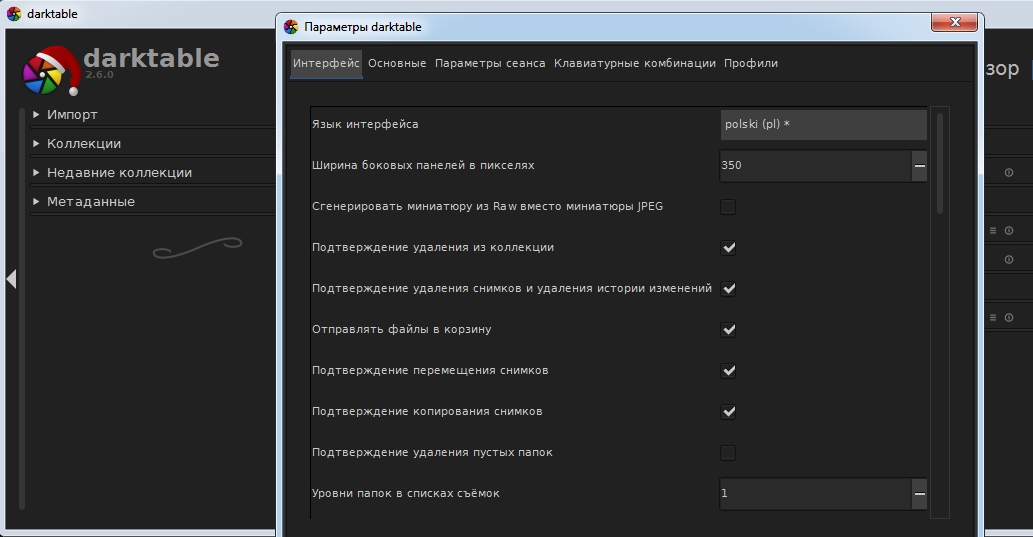Viewport: 1033px width, 537px height.
Task: Decrease the side panel width value
Action: [x=919, y=166]
